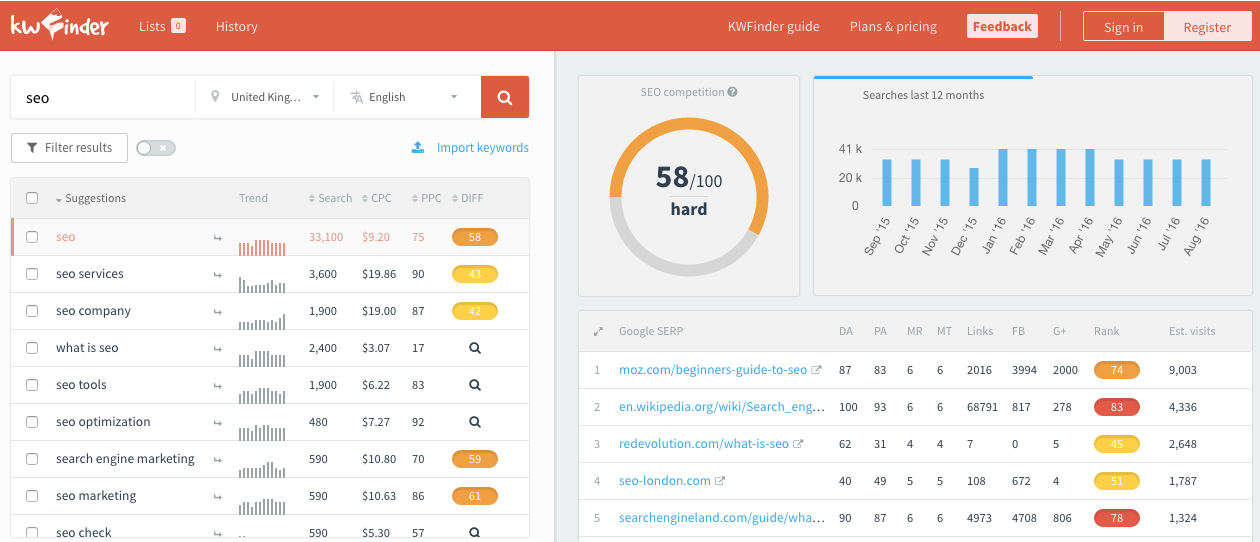Tick the checkbox for seo tools
This screenshot has width=1260, height=542.
tap(32, 385)
